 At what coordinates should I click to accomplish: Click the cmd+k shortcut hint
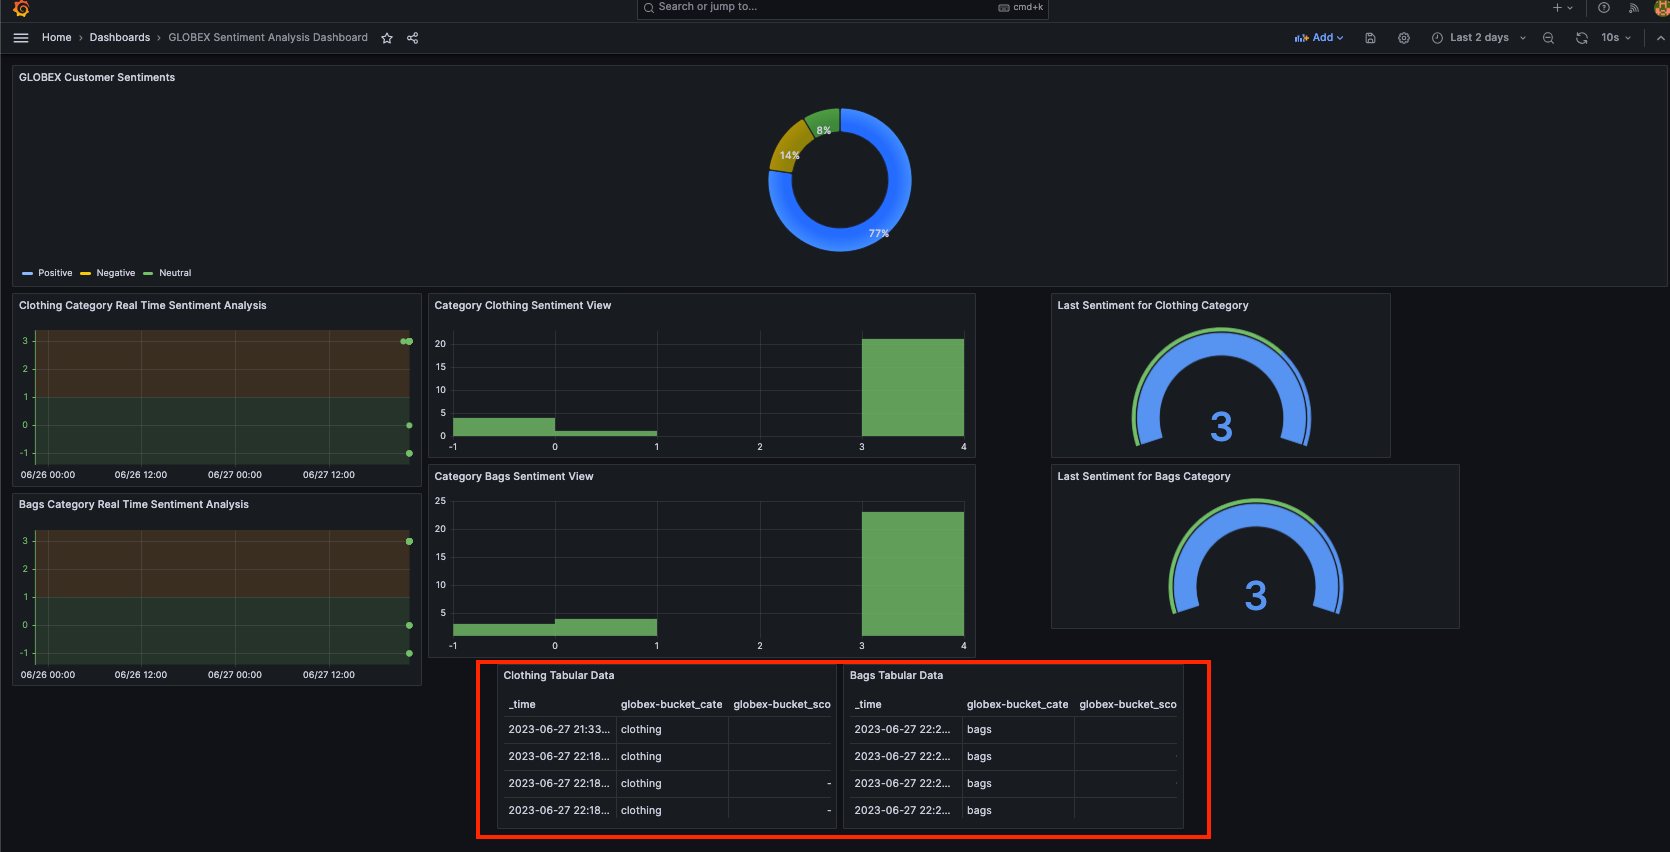pos(1021,7)
